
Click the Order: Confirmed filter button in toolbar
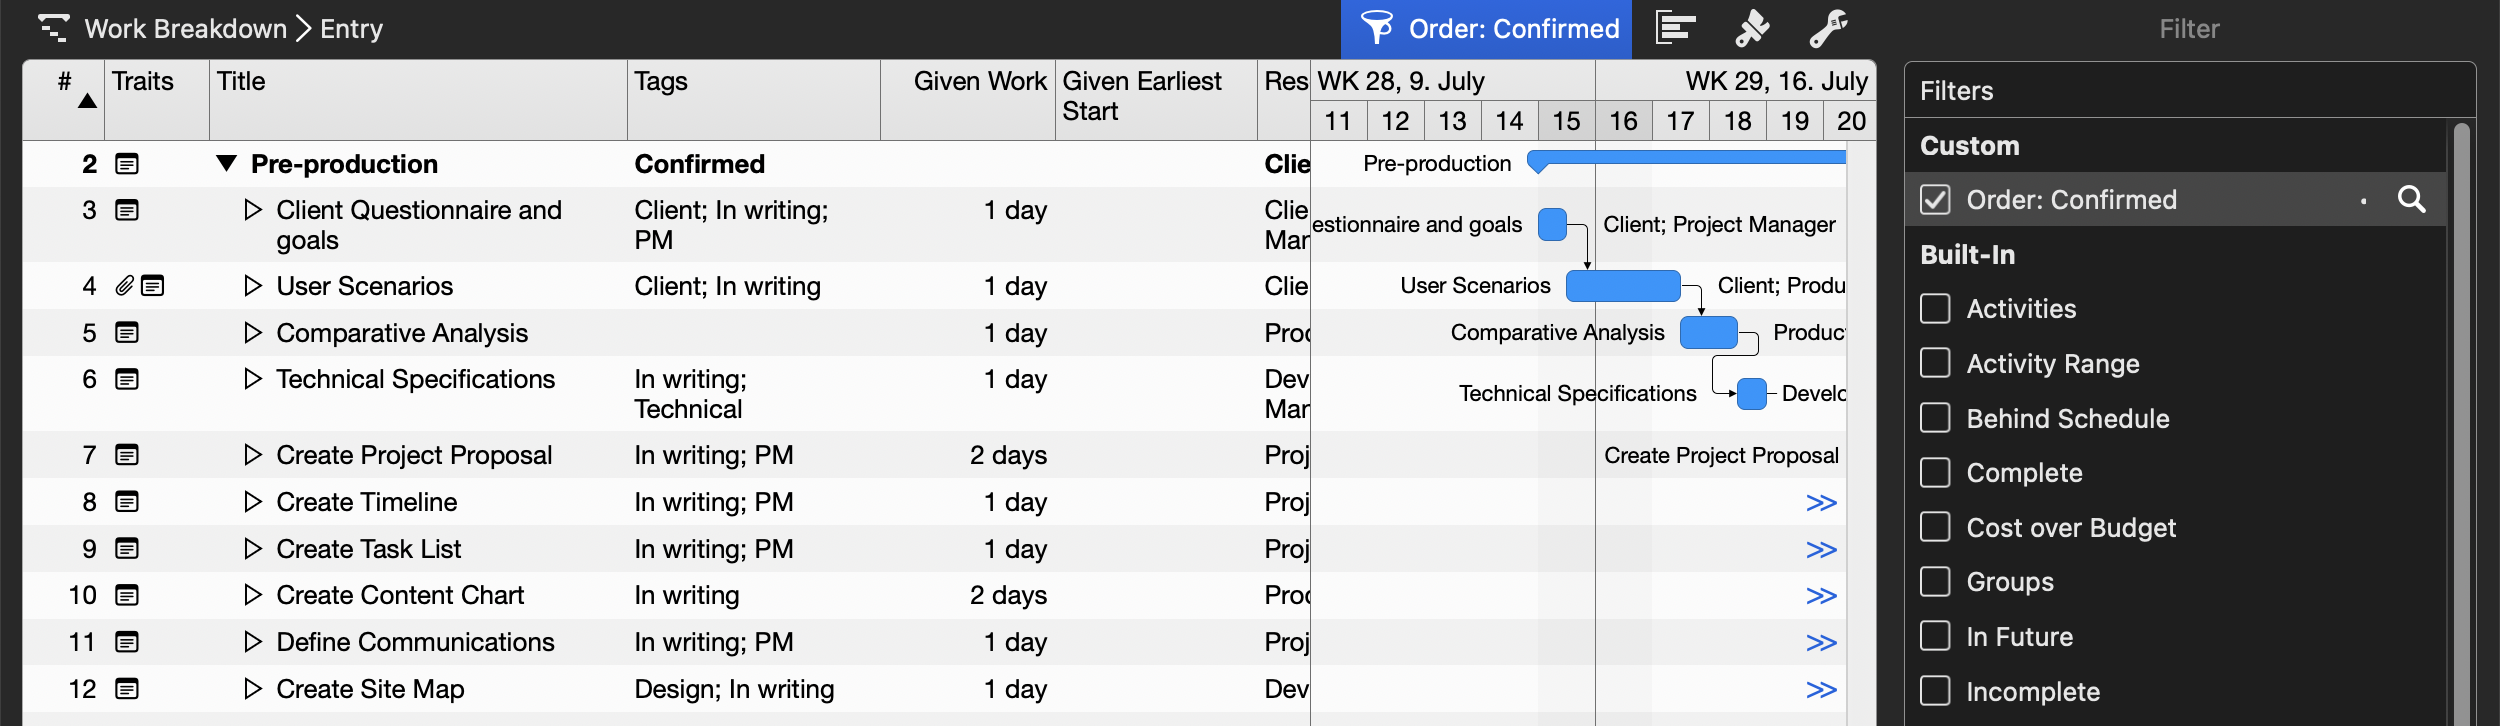(1486, 28)
